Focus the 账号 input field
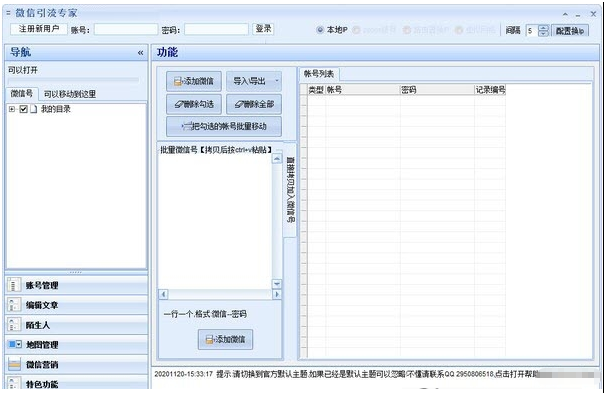 click(126, 29)
